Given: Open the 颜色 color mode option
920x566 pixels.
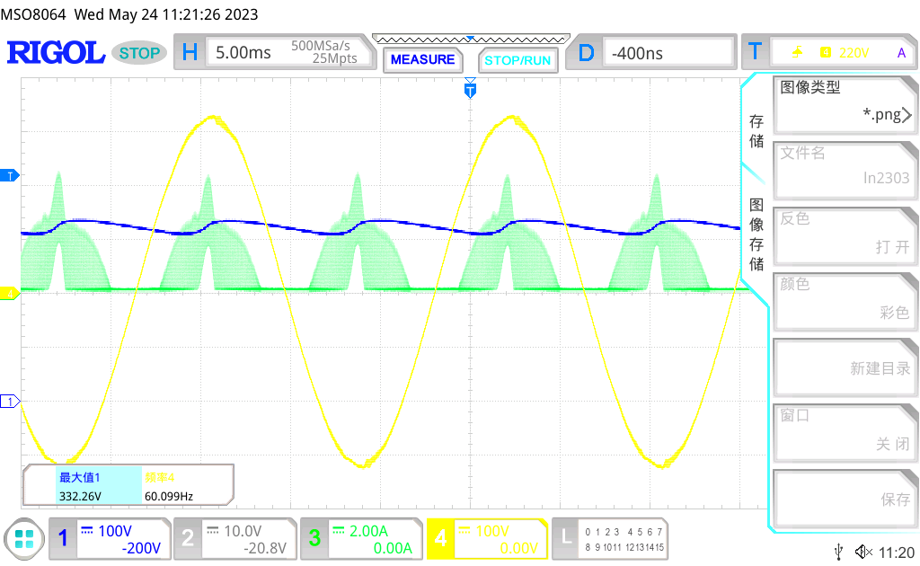Looking at the screenshot, I should pos(845,298).
